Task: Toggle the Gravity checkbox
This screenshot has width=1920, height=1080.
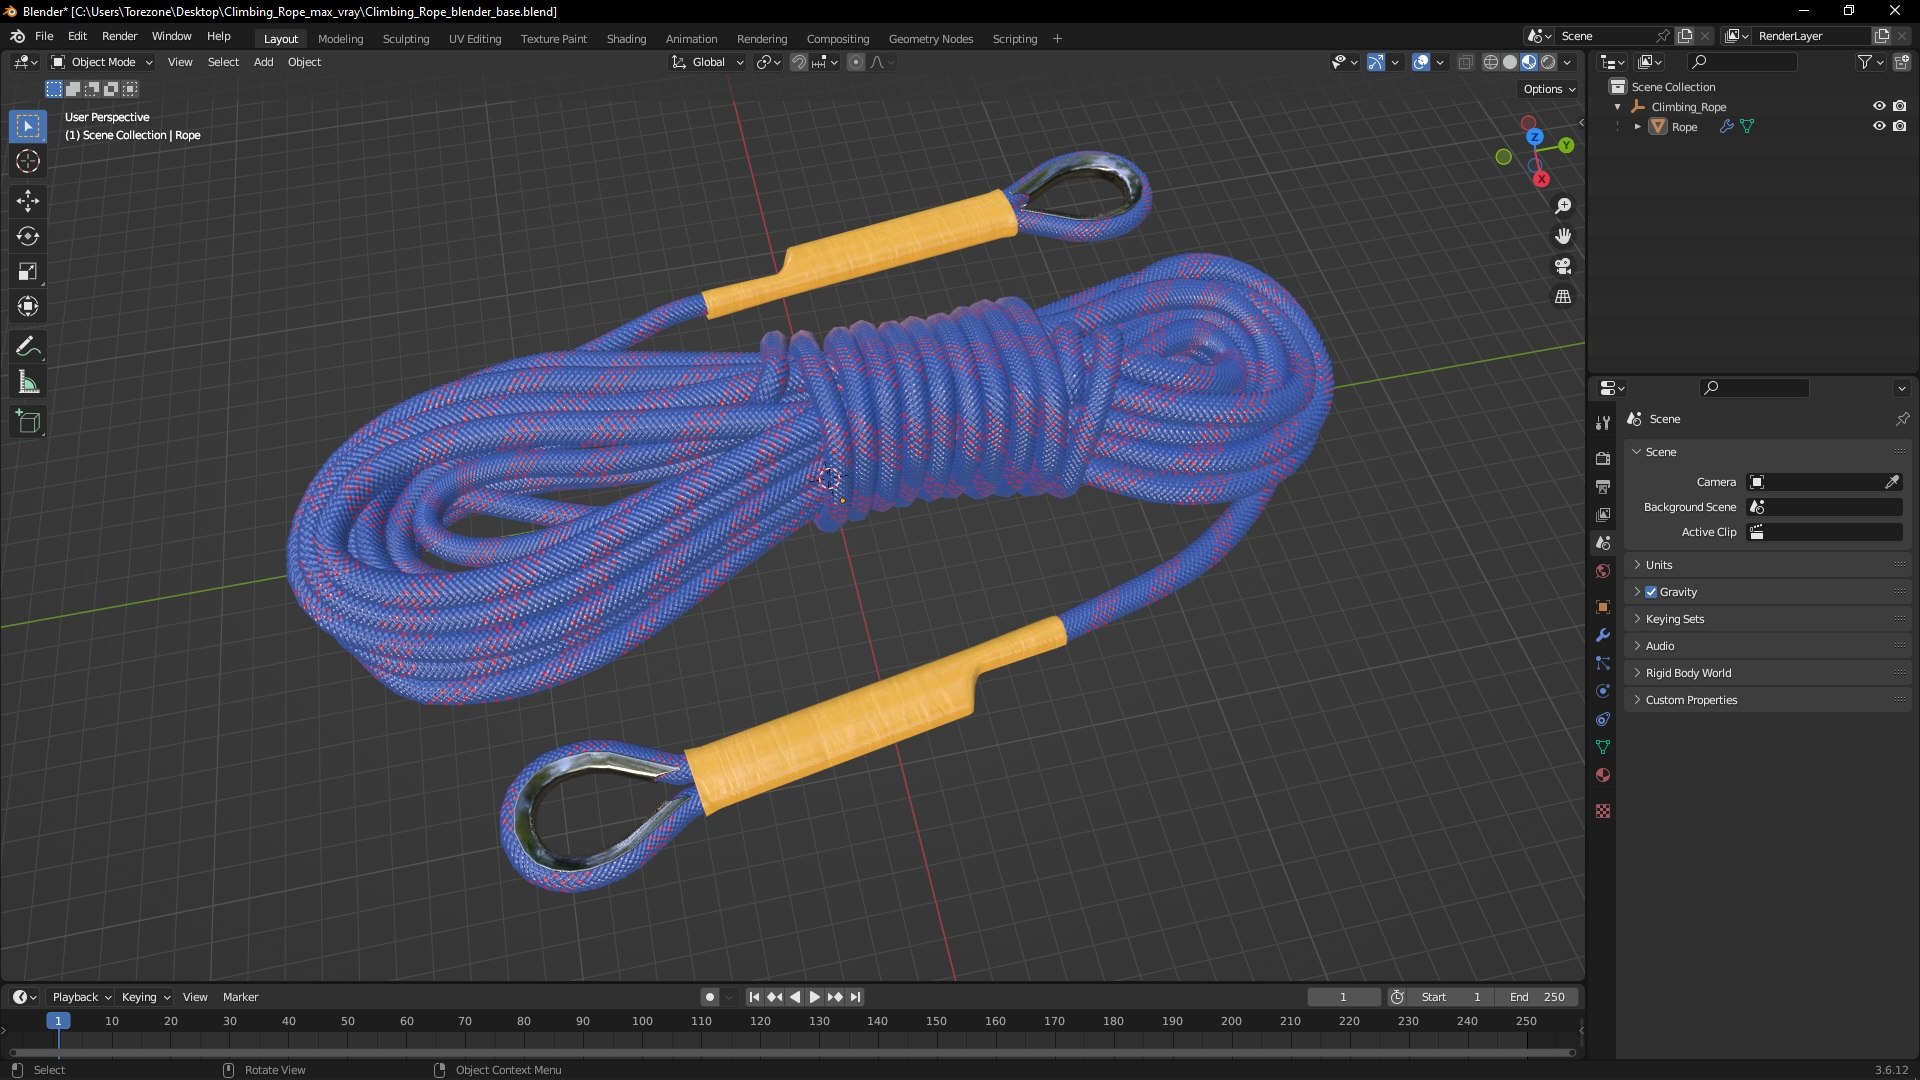Action: pyautogui.click(x=1651, y=592)
